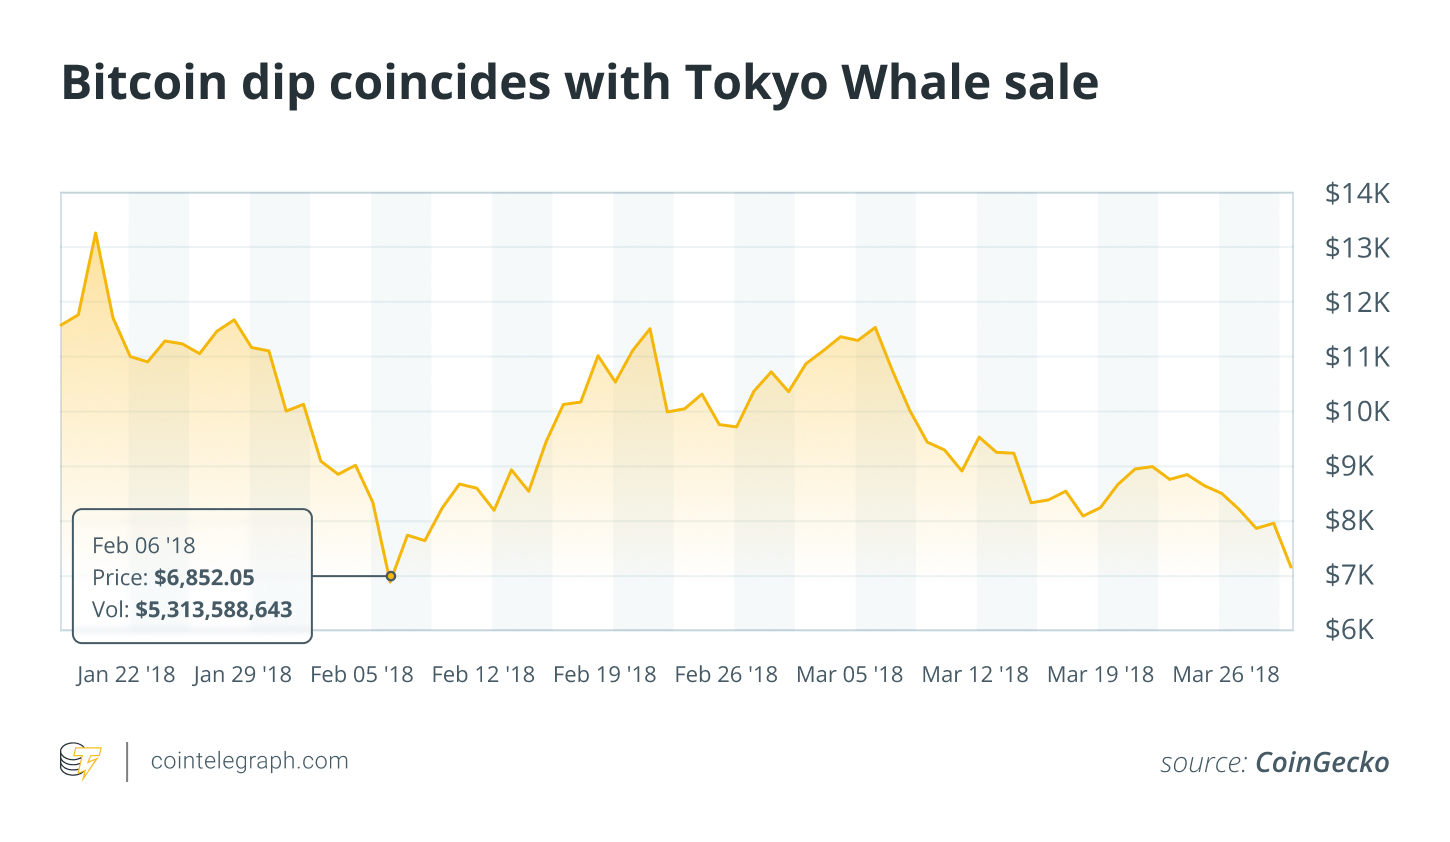The width and height of the screenshot is (1450, 842).
Task: Open the cointelegraph.com link
Action: [249, 761]
